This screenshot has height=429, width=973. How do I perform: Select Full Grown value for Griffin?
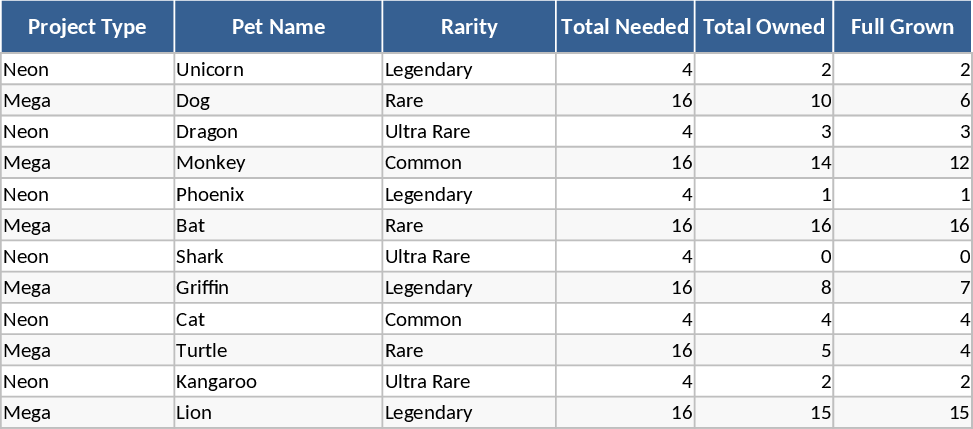pyautogui.click(x=902, y=288)
